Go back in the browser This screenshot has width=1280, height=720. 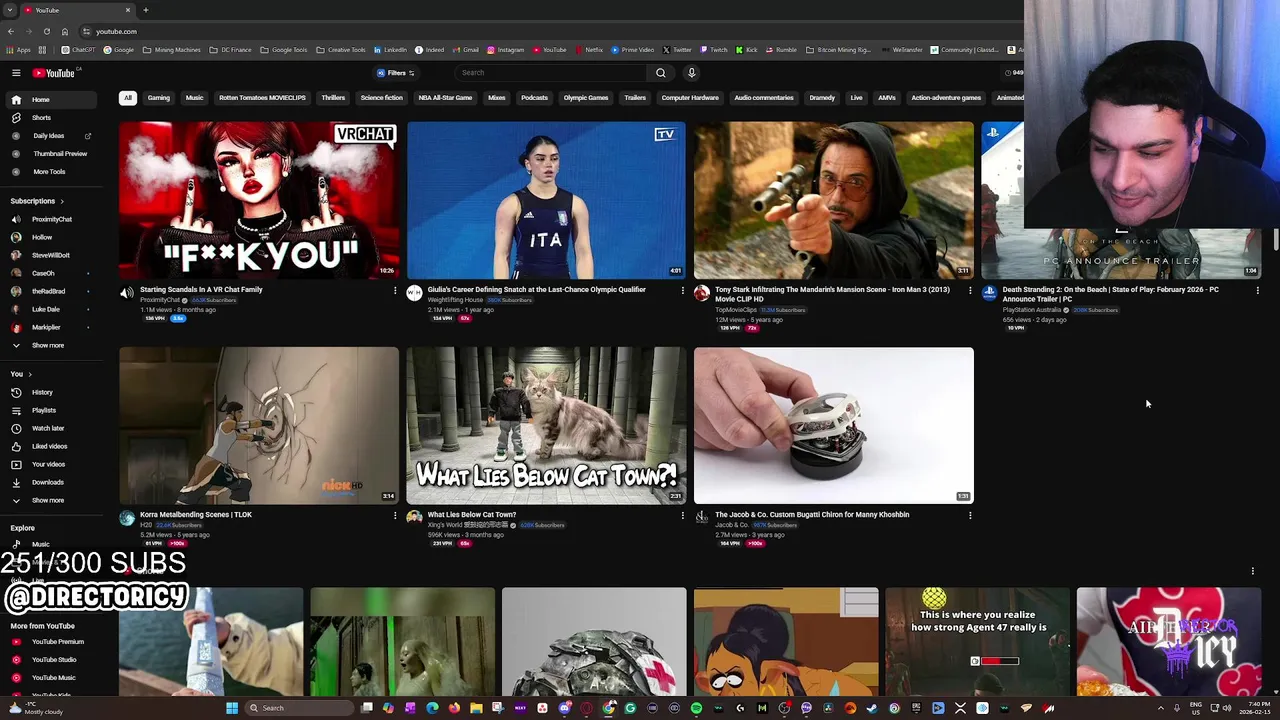pos(10,31)
